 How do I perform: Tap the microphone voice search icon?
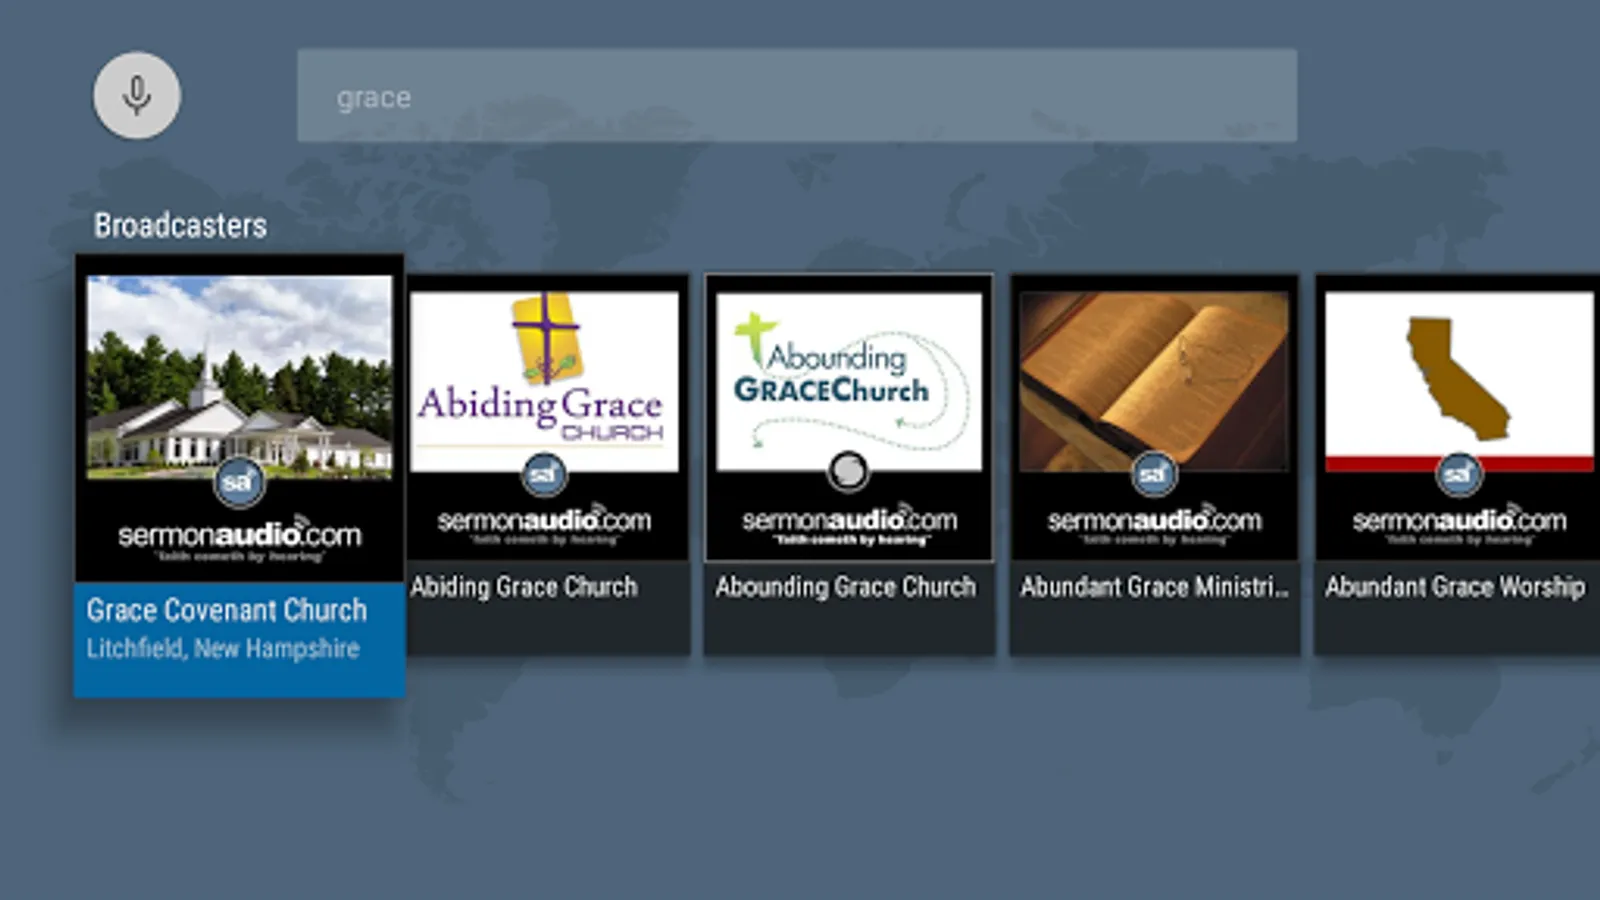[137, 96]
